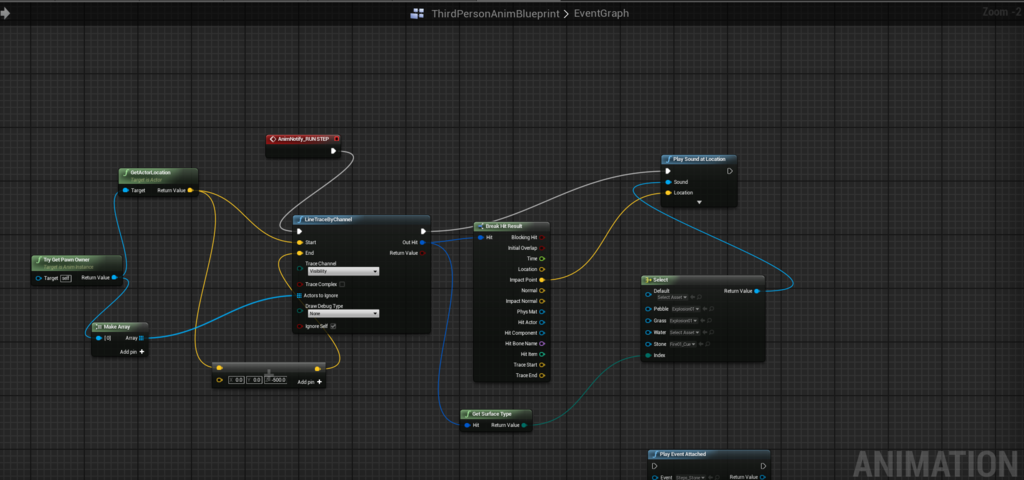
Task: Open the Stone sound asset dropdown
Action: [x=683, y=344]
